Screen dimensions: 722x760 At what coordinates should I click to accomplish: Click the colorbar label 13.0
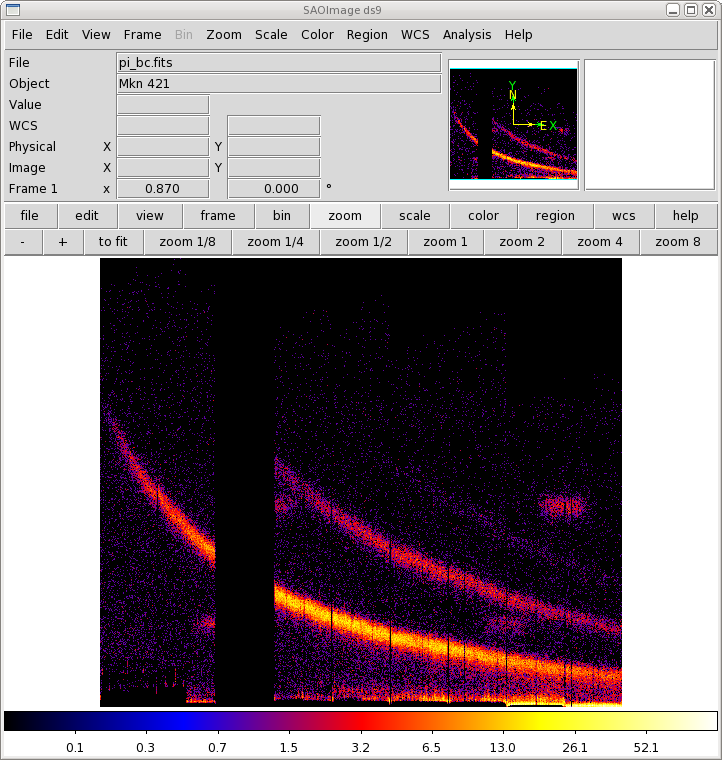coord(502,747)
